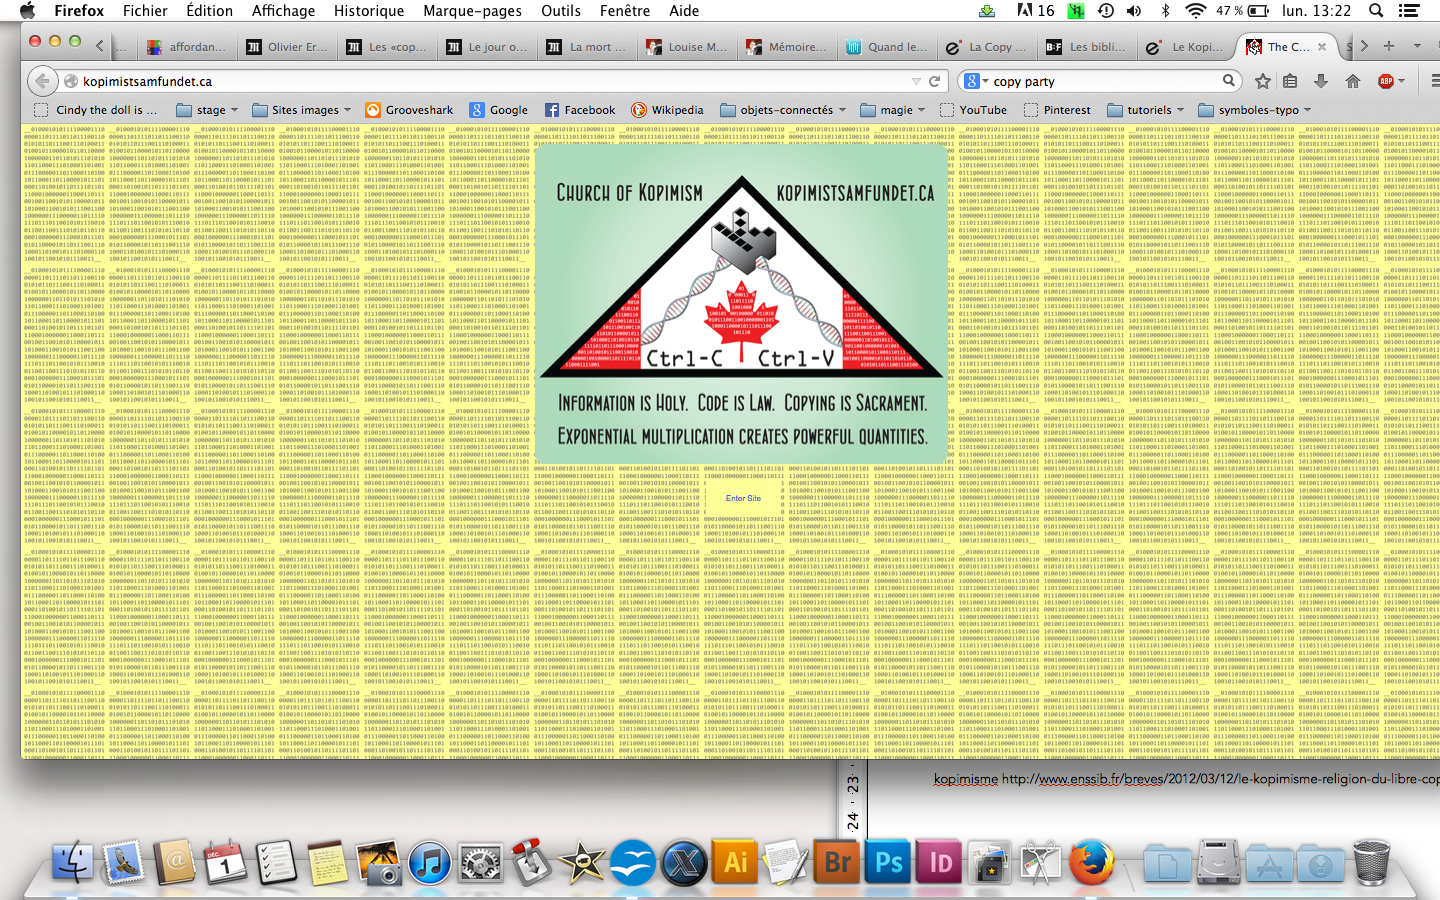Click the volume icon in menu bar
Screen dimensions: 1440x900
point(1134,11)
